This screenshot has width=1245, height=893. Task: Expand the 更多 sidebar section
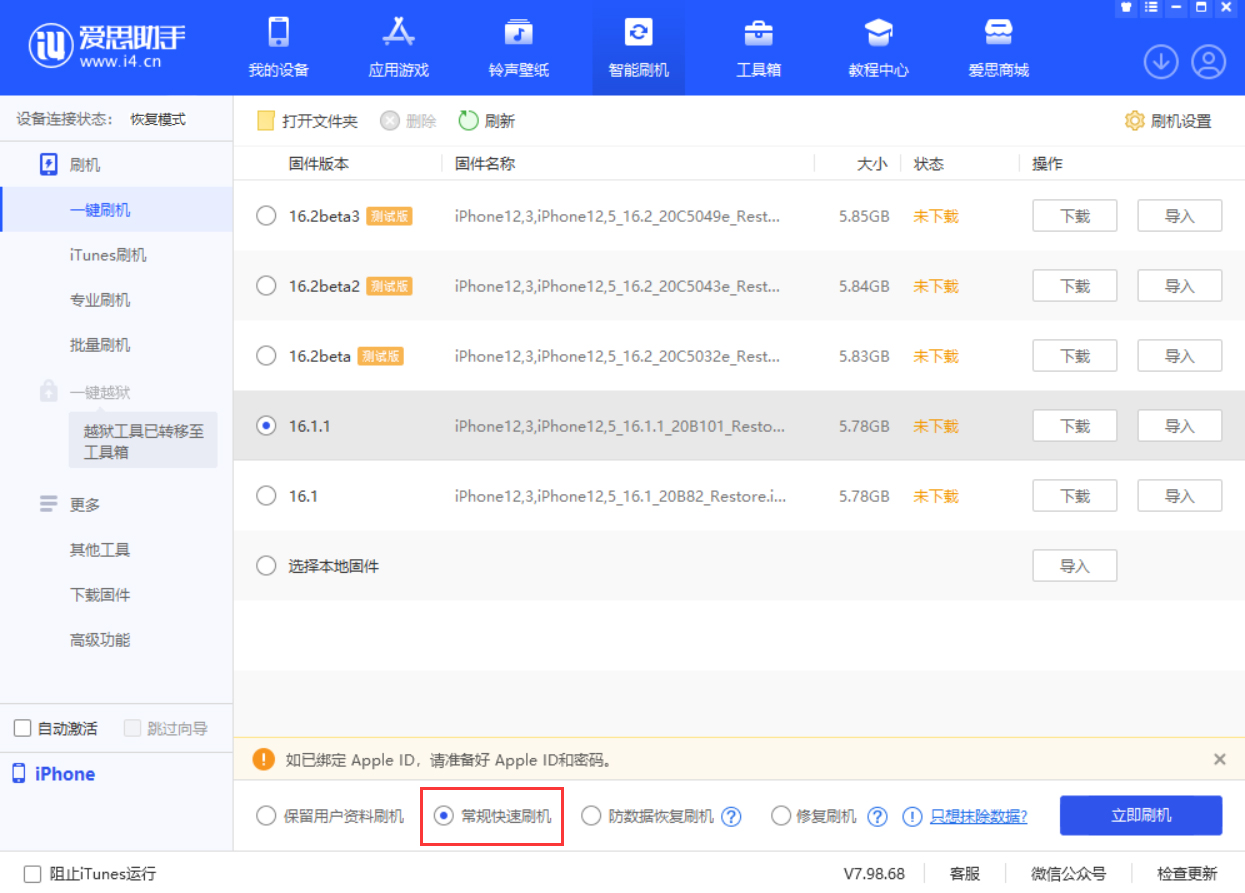(x=86, y=504)
